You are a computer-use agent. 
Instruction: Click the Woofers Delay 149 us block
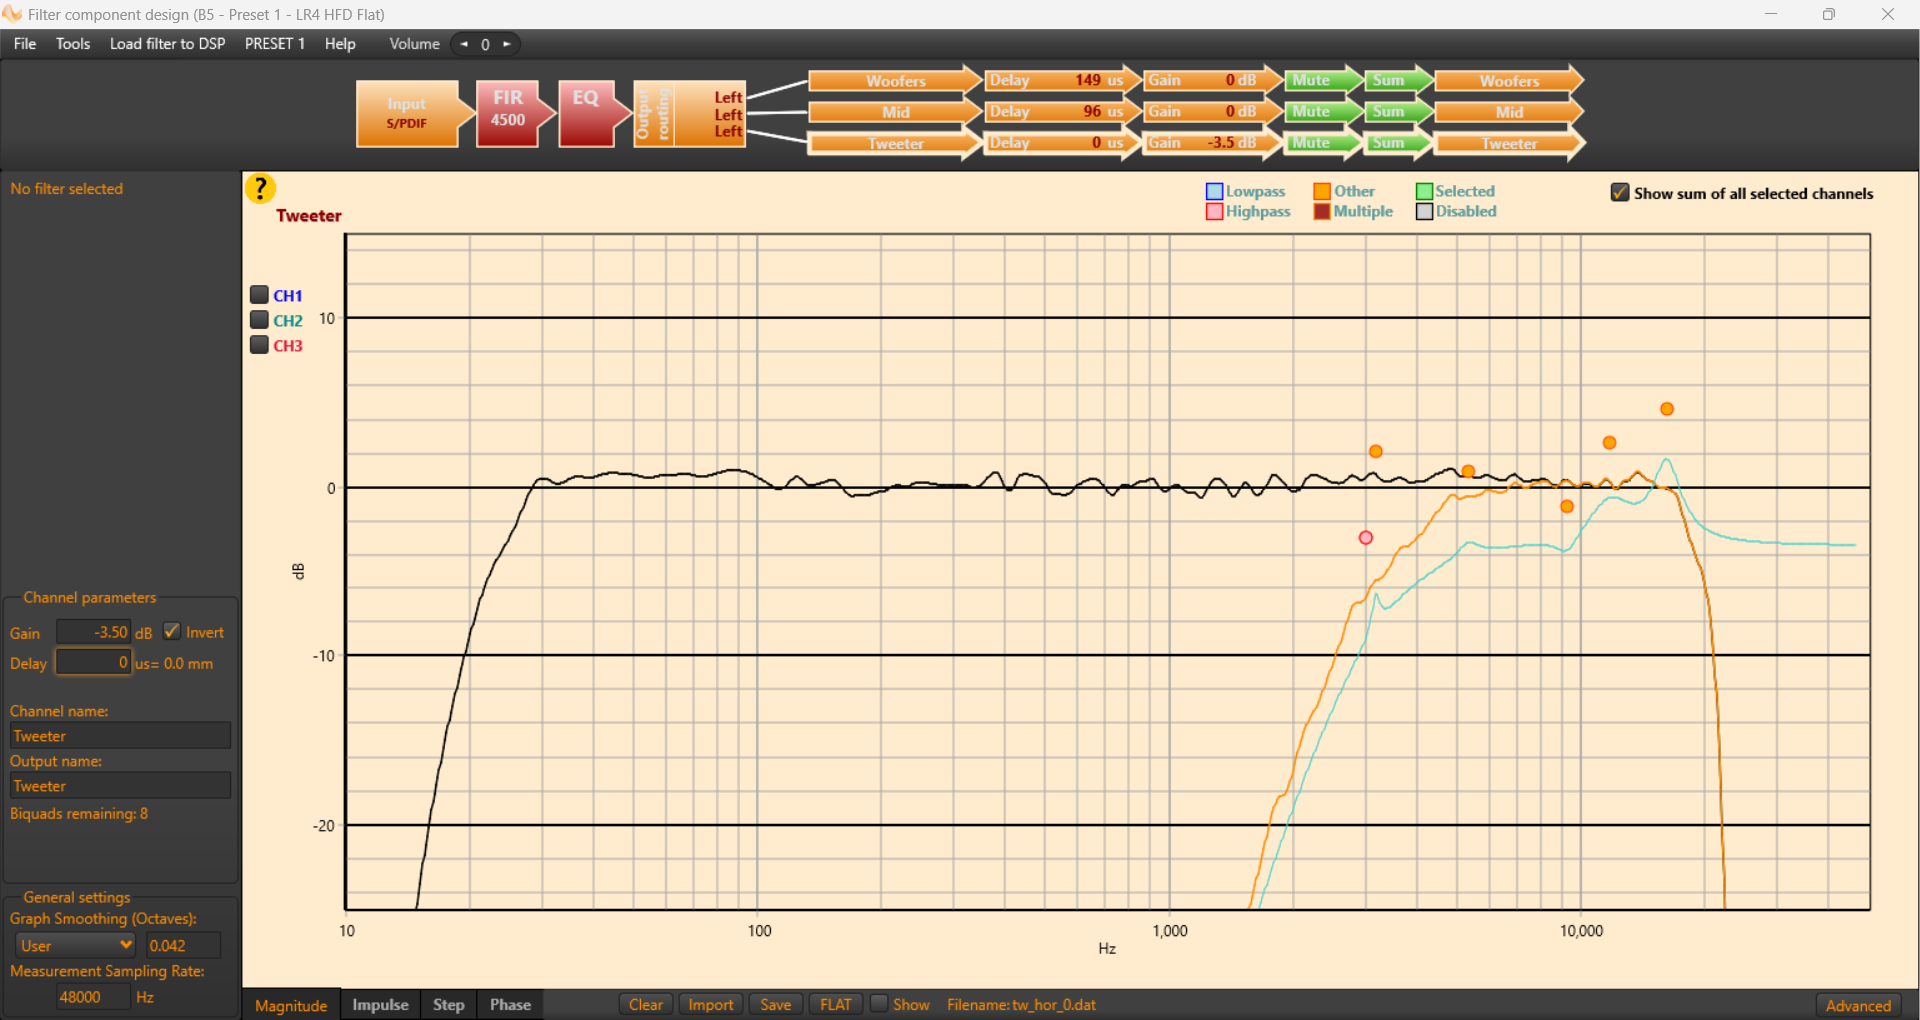pos(1063,80)
